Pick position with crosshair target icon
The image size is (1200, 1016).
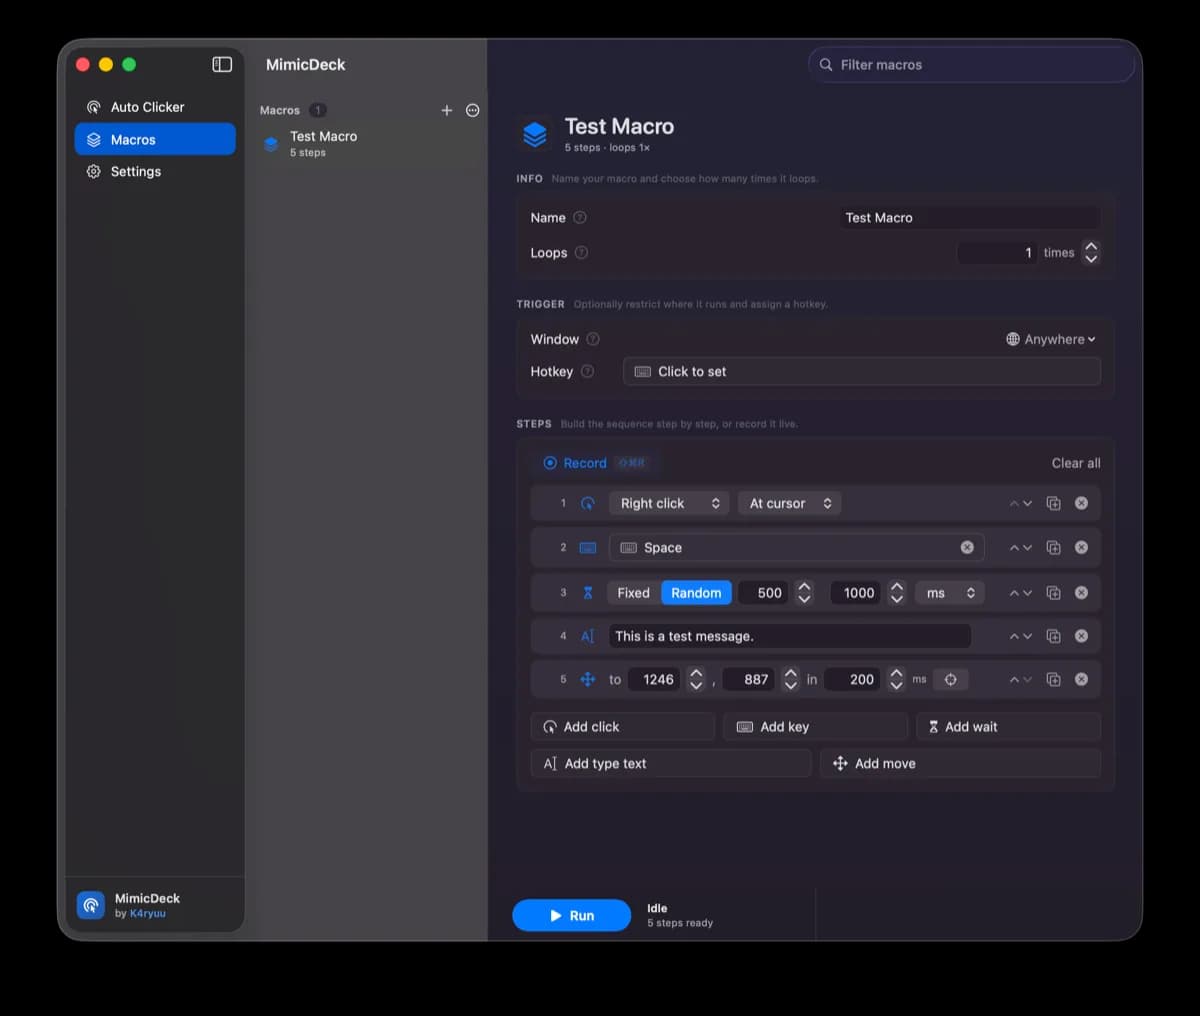[x=950, y=679]
